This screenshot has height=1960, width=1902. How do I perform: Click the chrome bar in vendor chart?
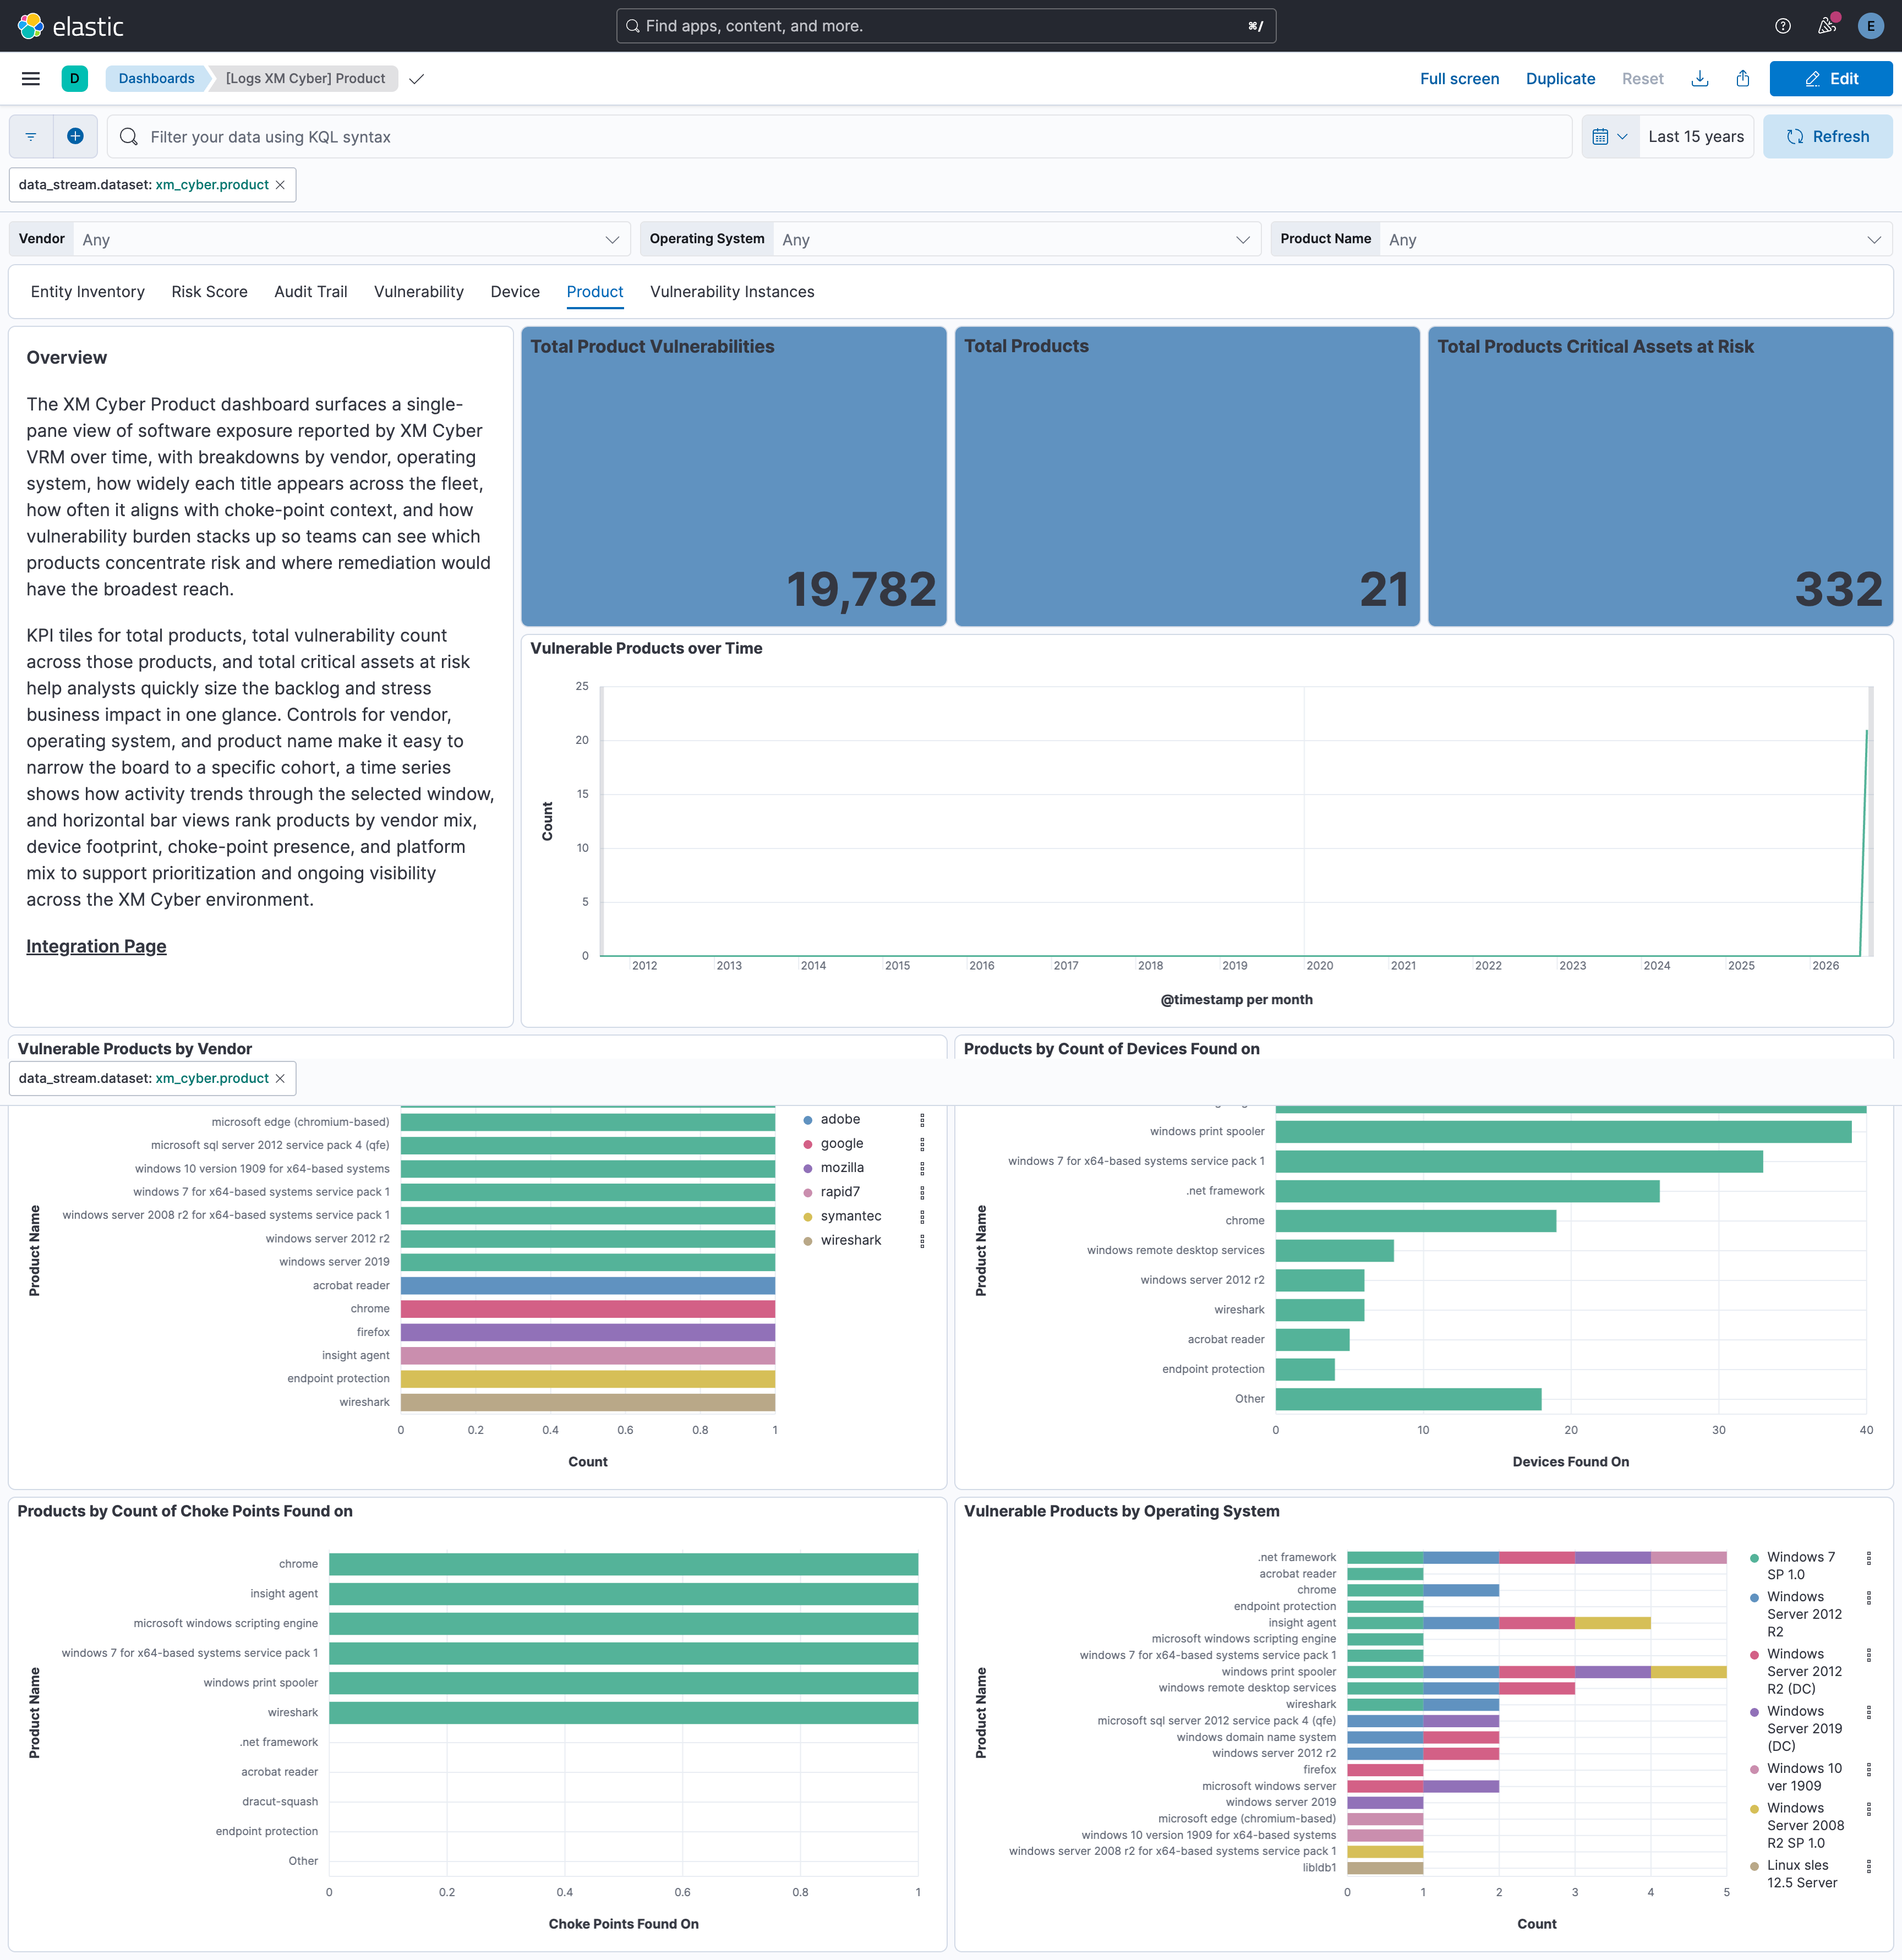[588, 1309]
